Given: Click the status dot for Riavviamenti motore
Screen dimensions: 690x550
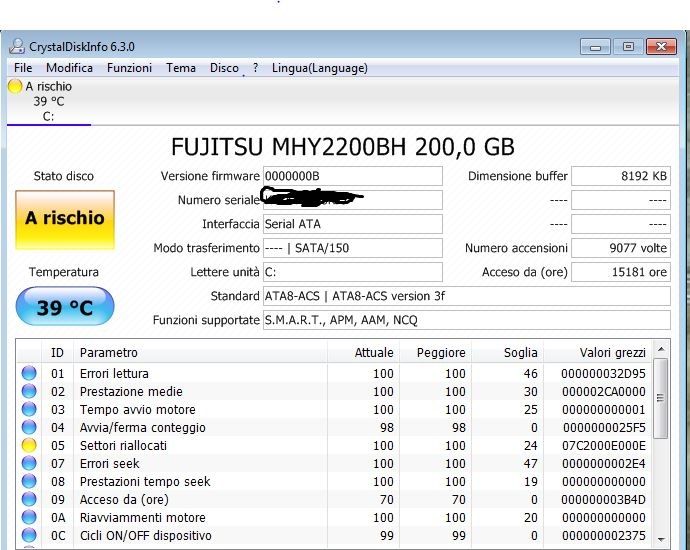Looking at the screenshot, I should pos(29,517).
